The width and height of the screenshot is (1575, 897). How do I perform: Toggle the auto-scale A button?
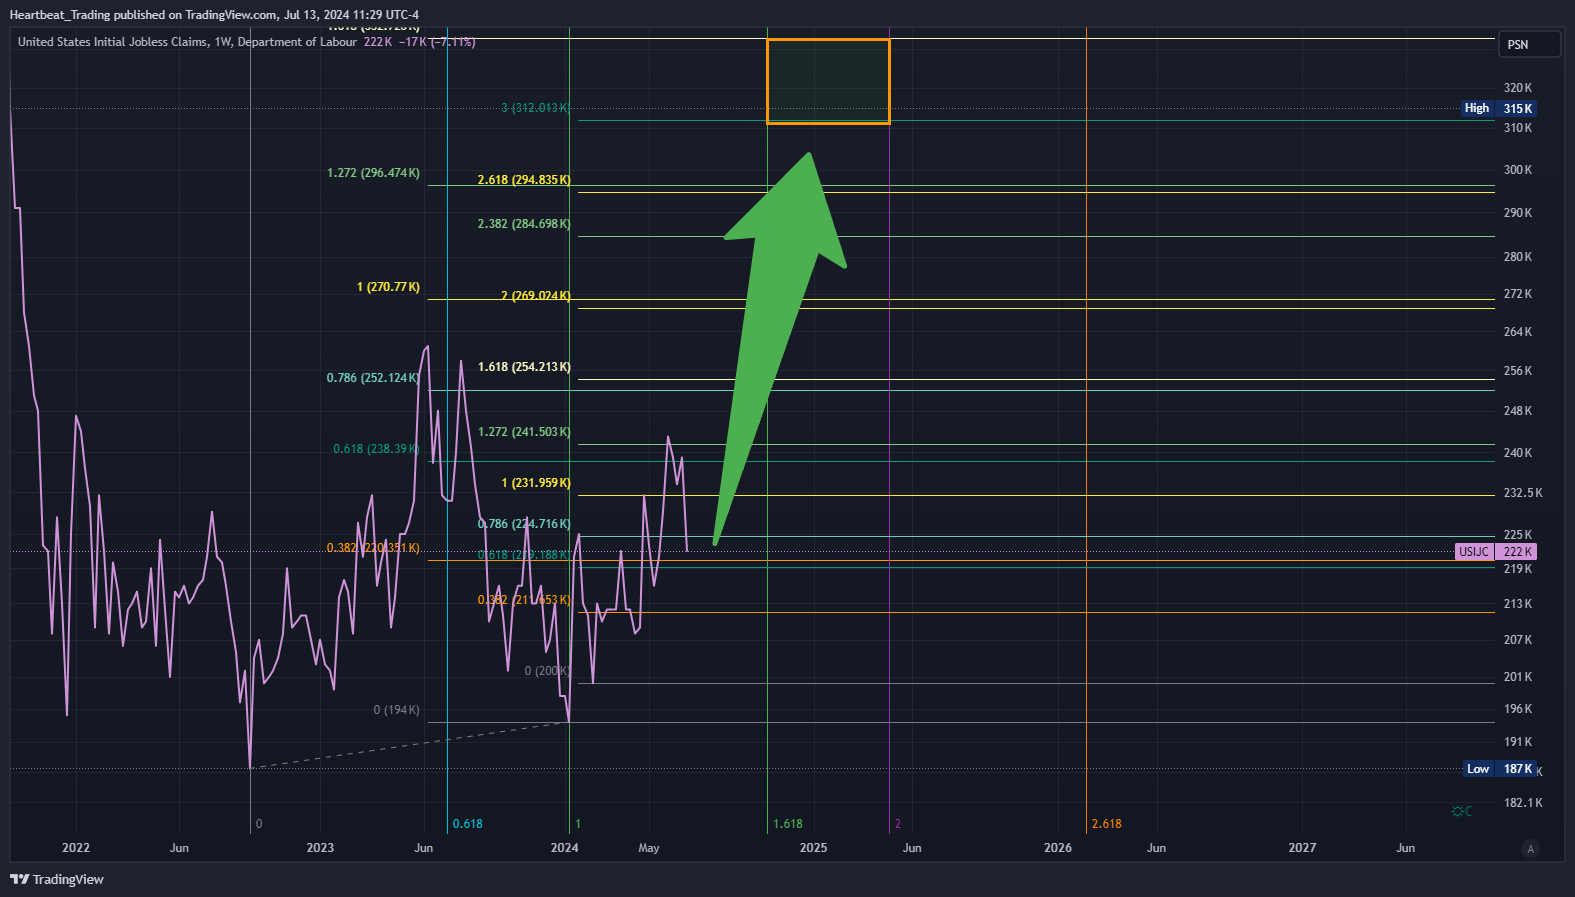(1529, 849)
